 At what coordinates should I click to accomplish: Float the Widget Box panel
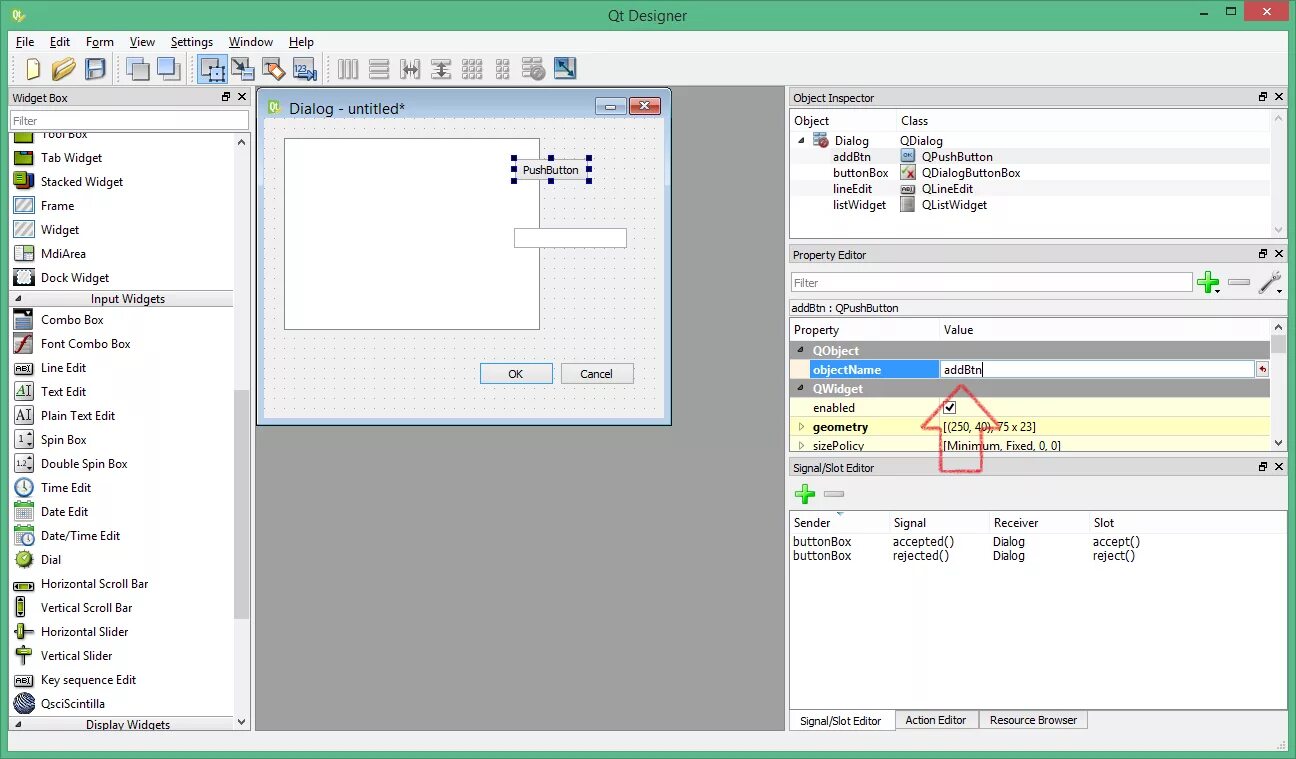click(226, 97)
